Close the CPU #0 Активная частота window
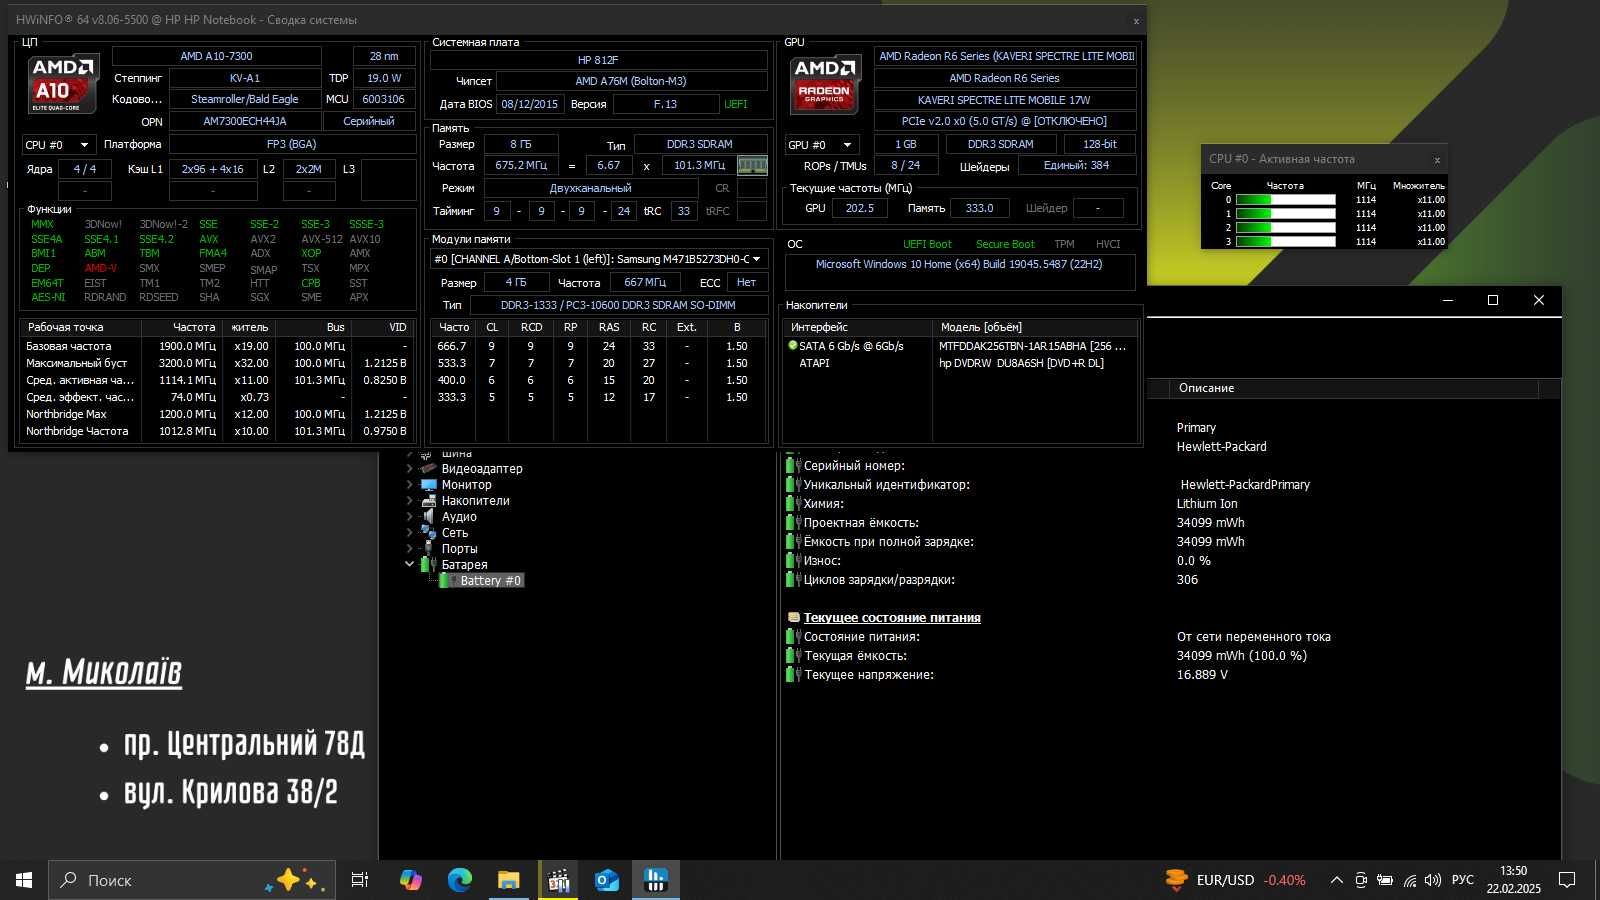The width and height of the screenshot is (1600, 900). click(x=1437, y=160)
